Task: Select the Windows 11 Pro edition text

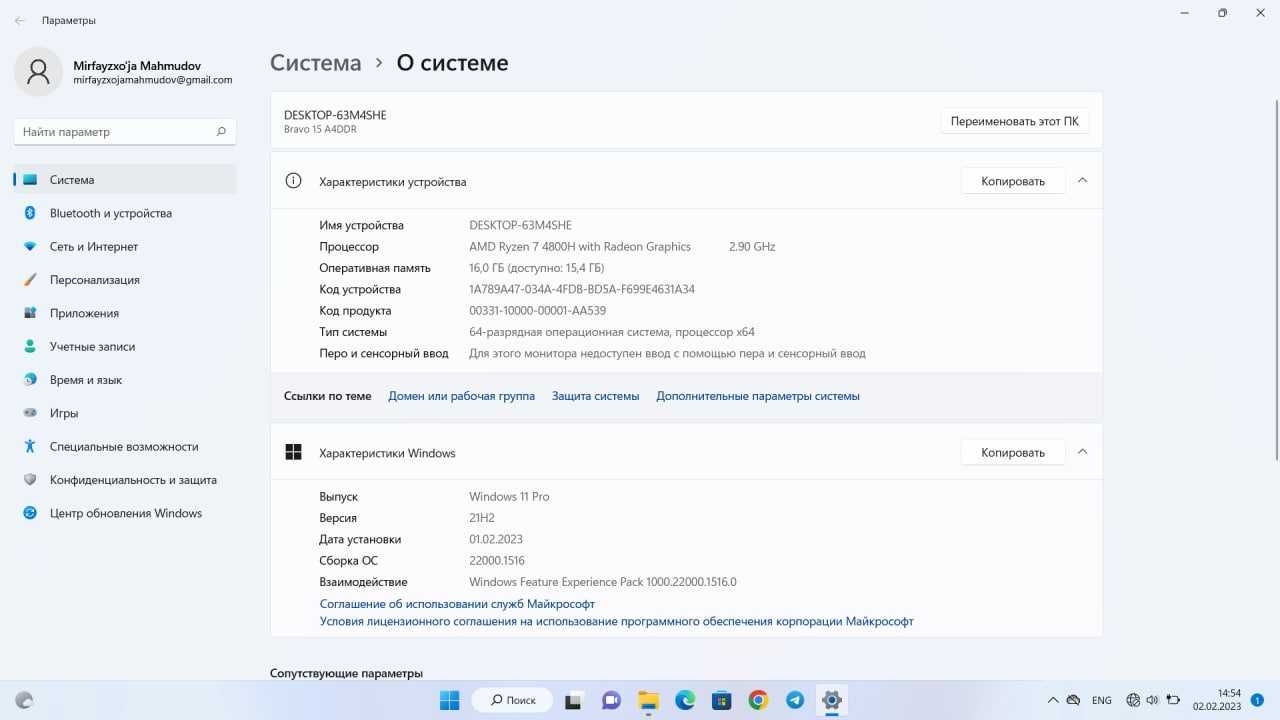Action: (509, 496)
